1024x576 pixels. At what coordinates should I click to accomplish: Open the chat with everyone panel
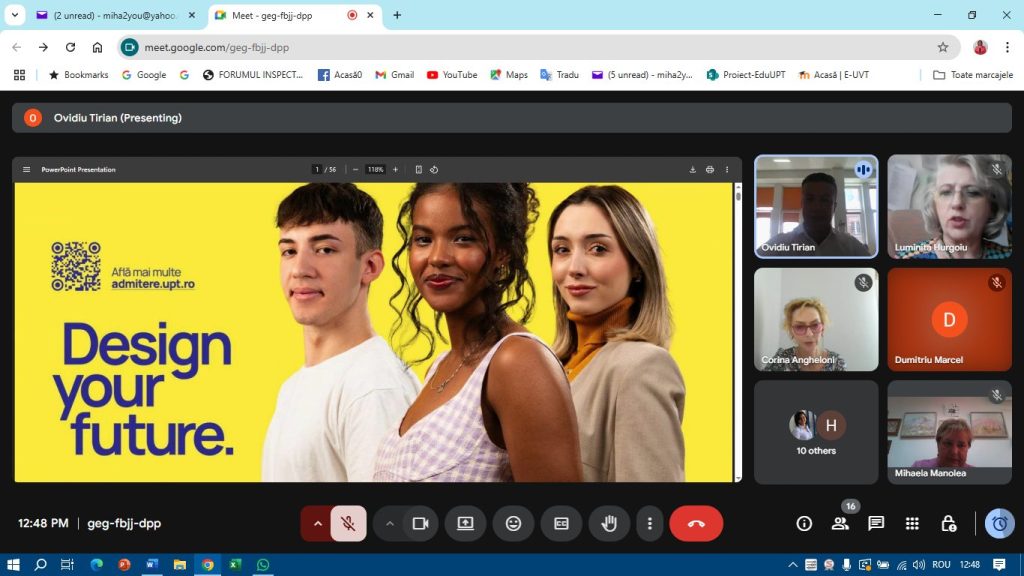tap(876, 523)
